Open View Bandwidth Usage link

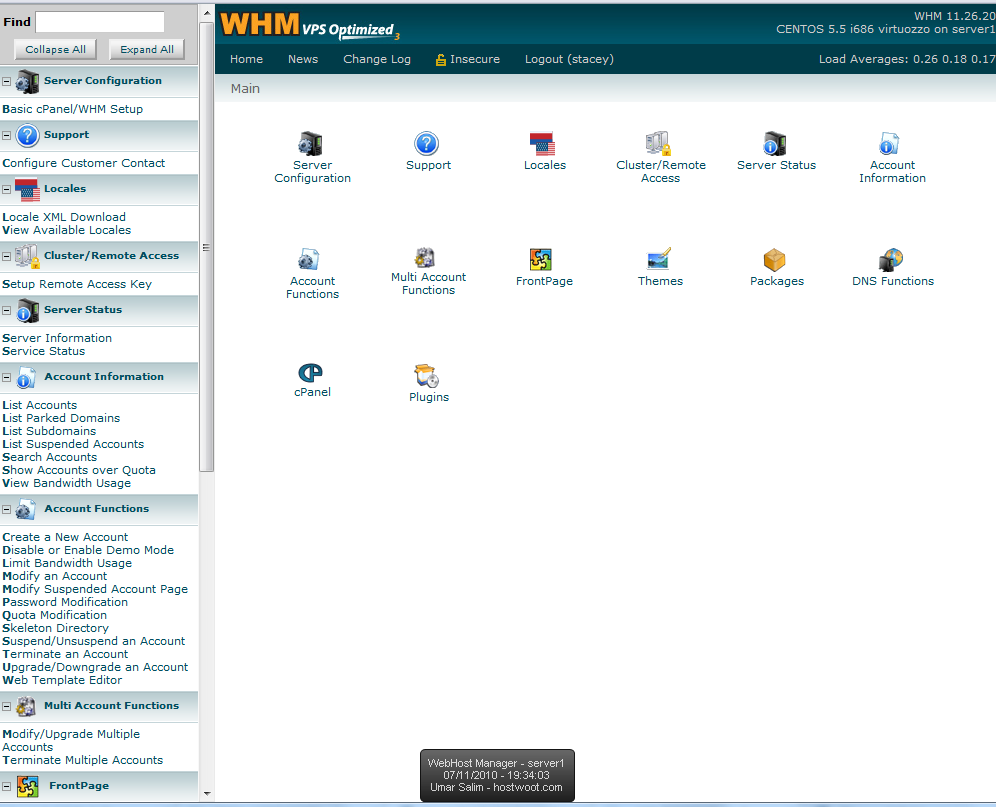[x=66, y=483]
